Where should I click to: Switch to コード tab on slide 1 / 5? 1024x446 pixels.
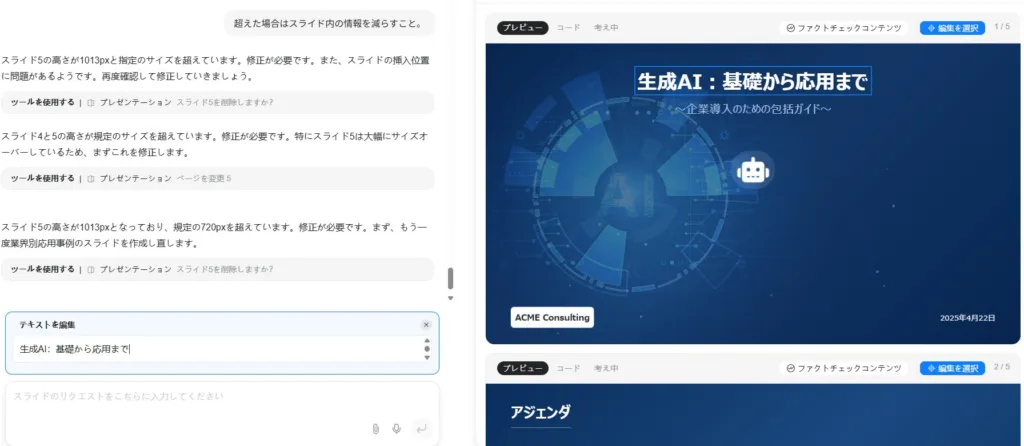[568, 28]
